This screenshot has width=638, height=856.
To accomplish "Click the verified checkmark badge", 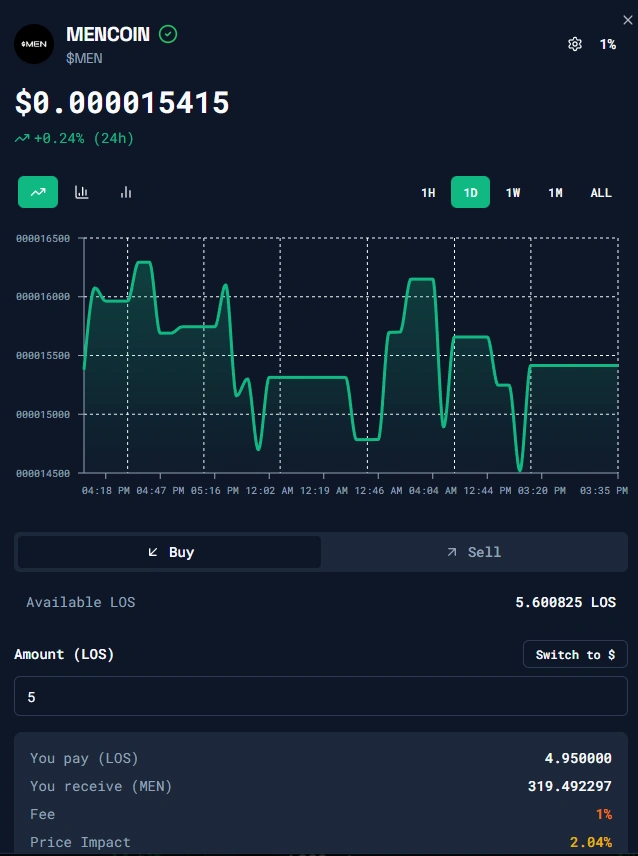I will (x=169, y=34).
